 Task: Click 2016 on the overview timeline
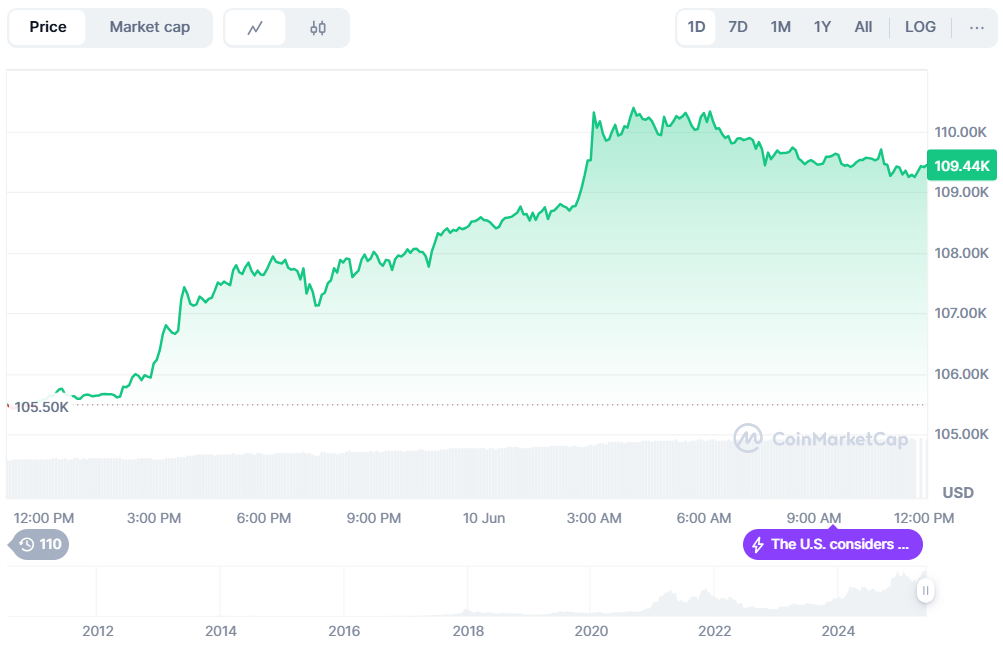pos(344,631)
